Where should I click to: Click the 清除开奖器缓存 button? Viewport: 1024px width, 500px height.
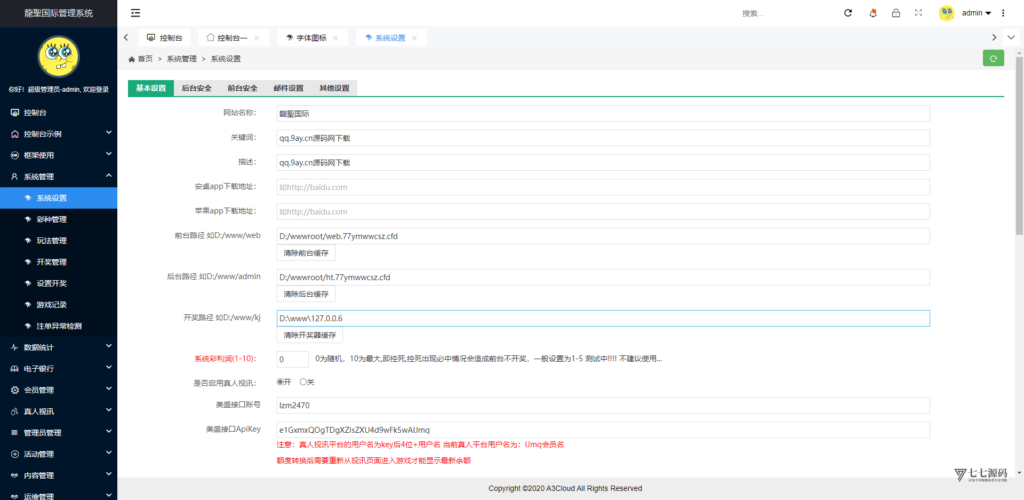[311, 335]
